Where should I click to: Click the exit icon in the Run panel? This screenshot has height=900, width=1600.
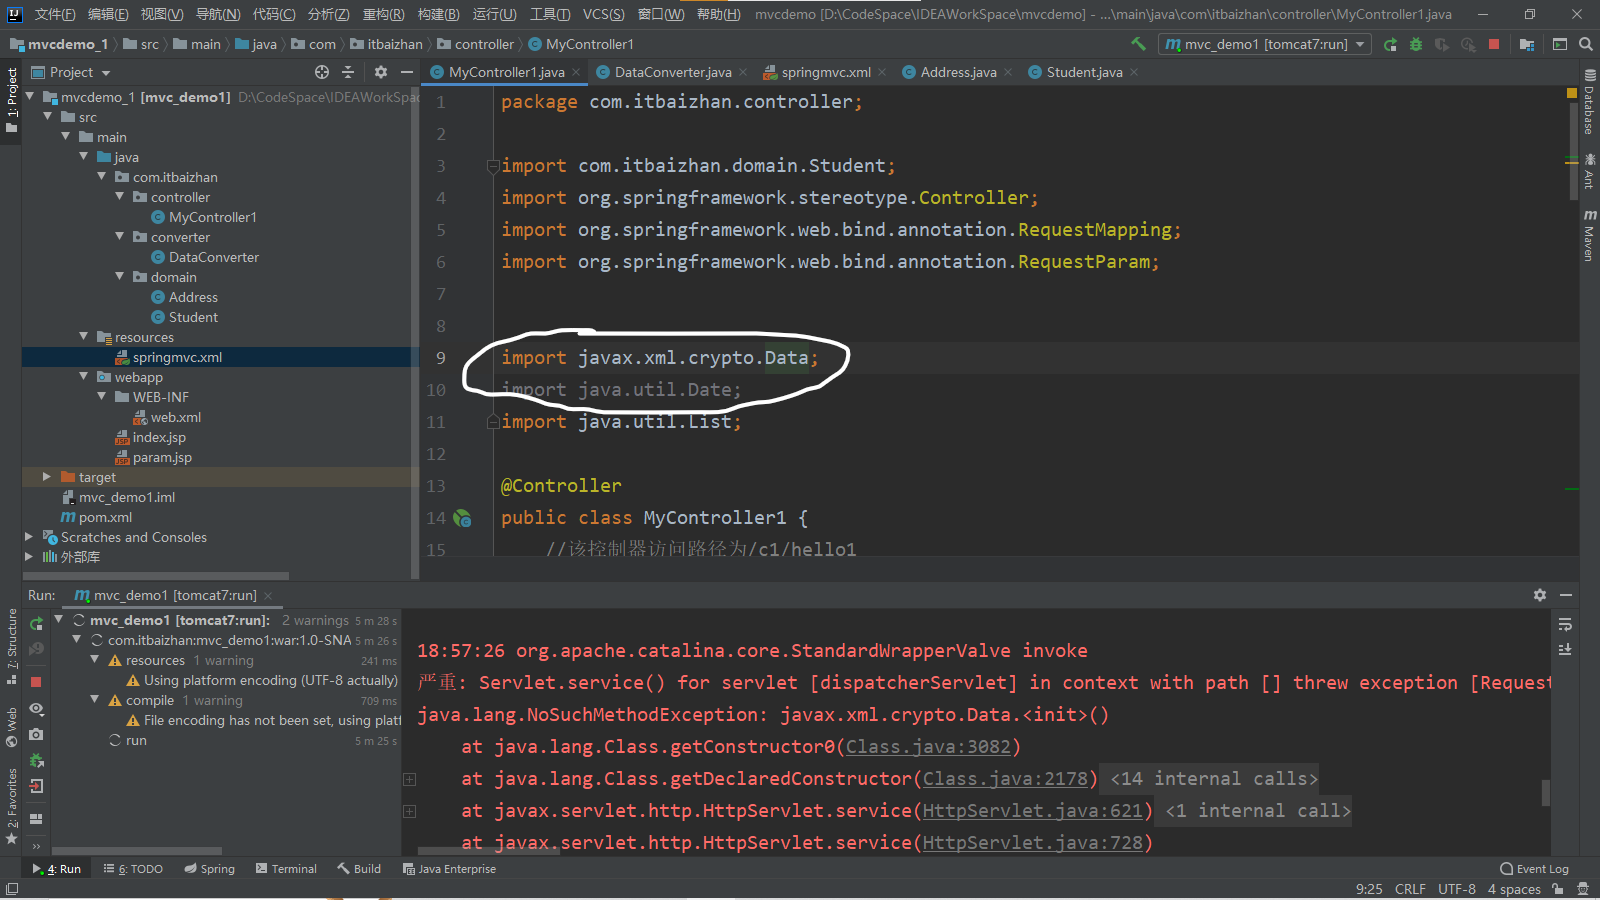pyautogui.click(x=37, y=786)
